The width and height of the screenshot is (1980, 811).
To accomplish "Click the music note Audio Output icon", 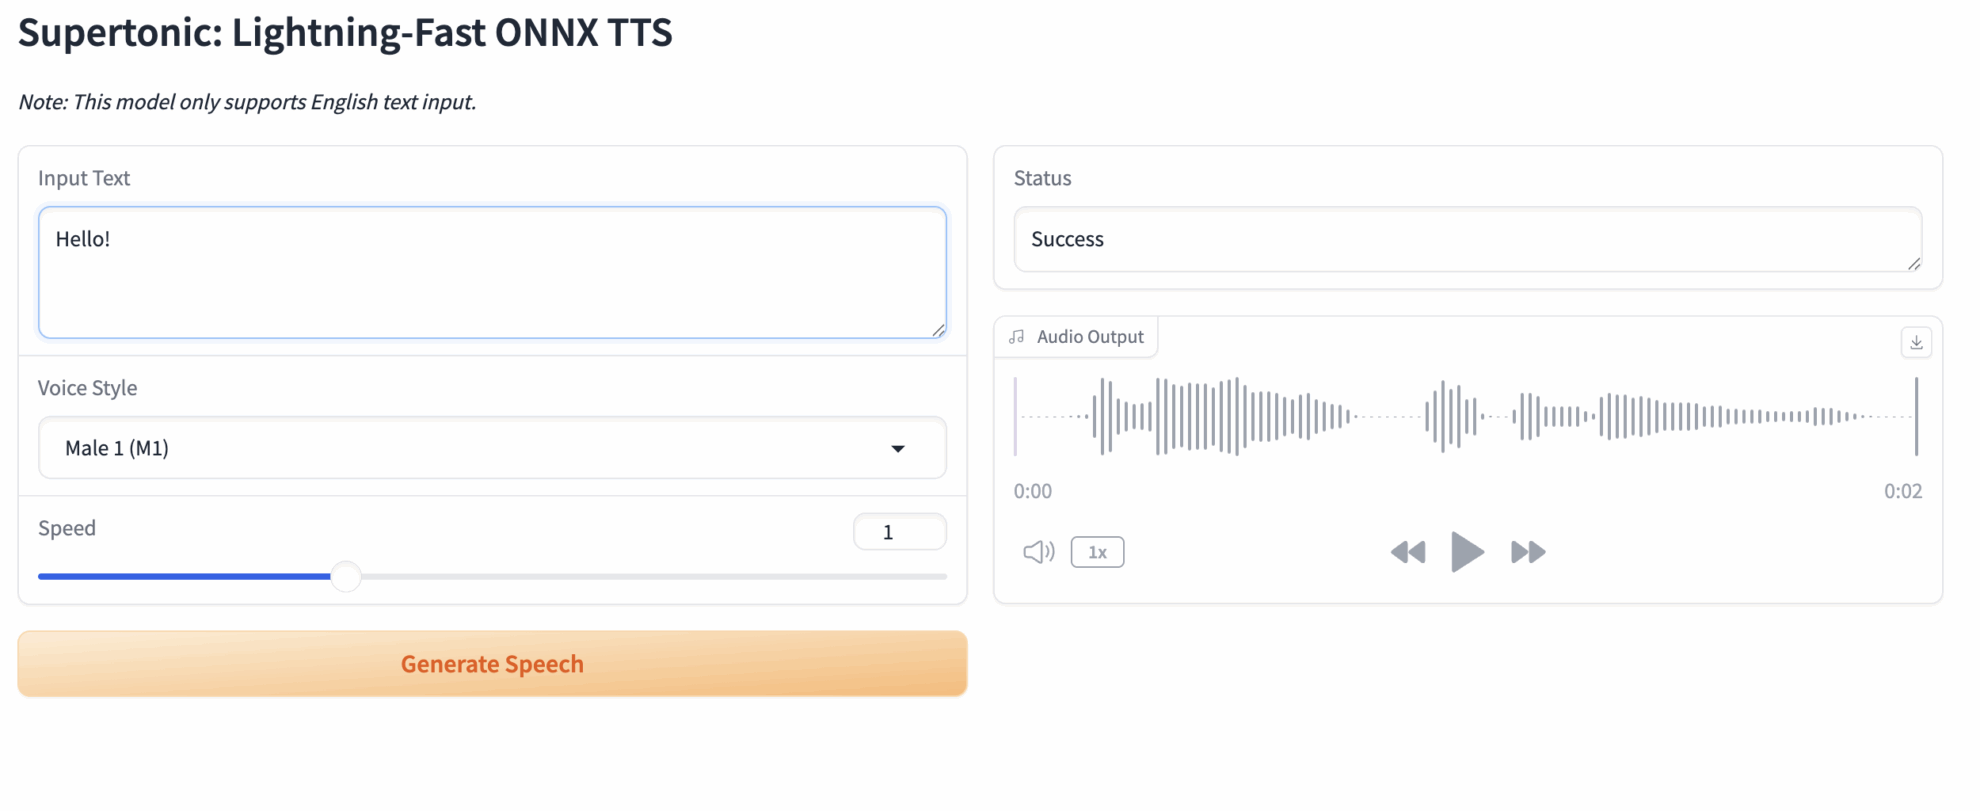I will pos(1017,337).
